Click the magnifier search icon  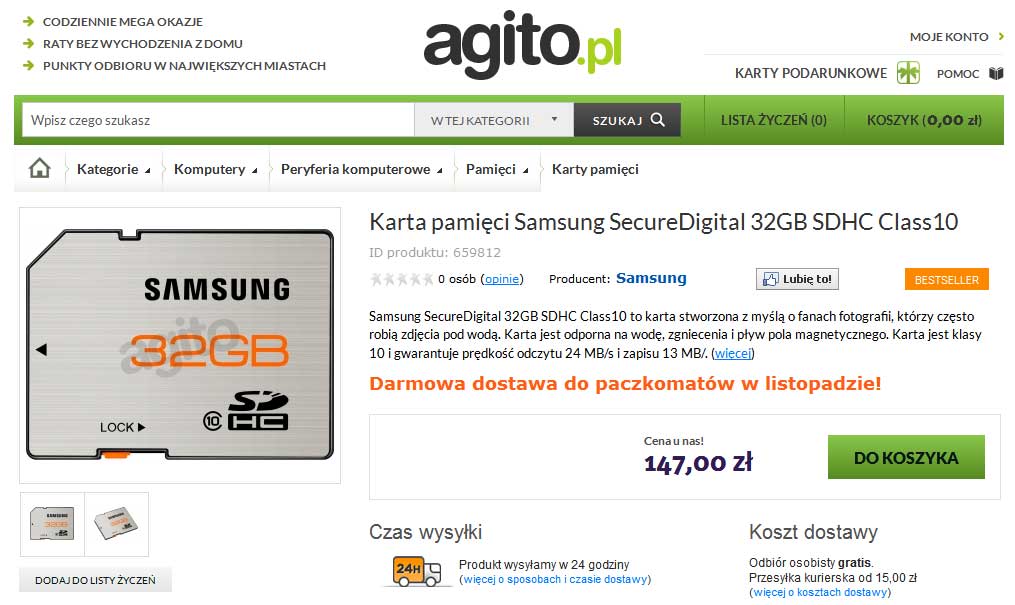[x=658, y=120]
